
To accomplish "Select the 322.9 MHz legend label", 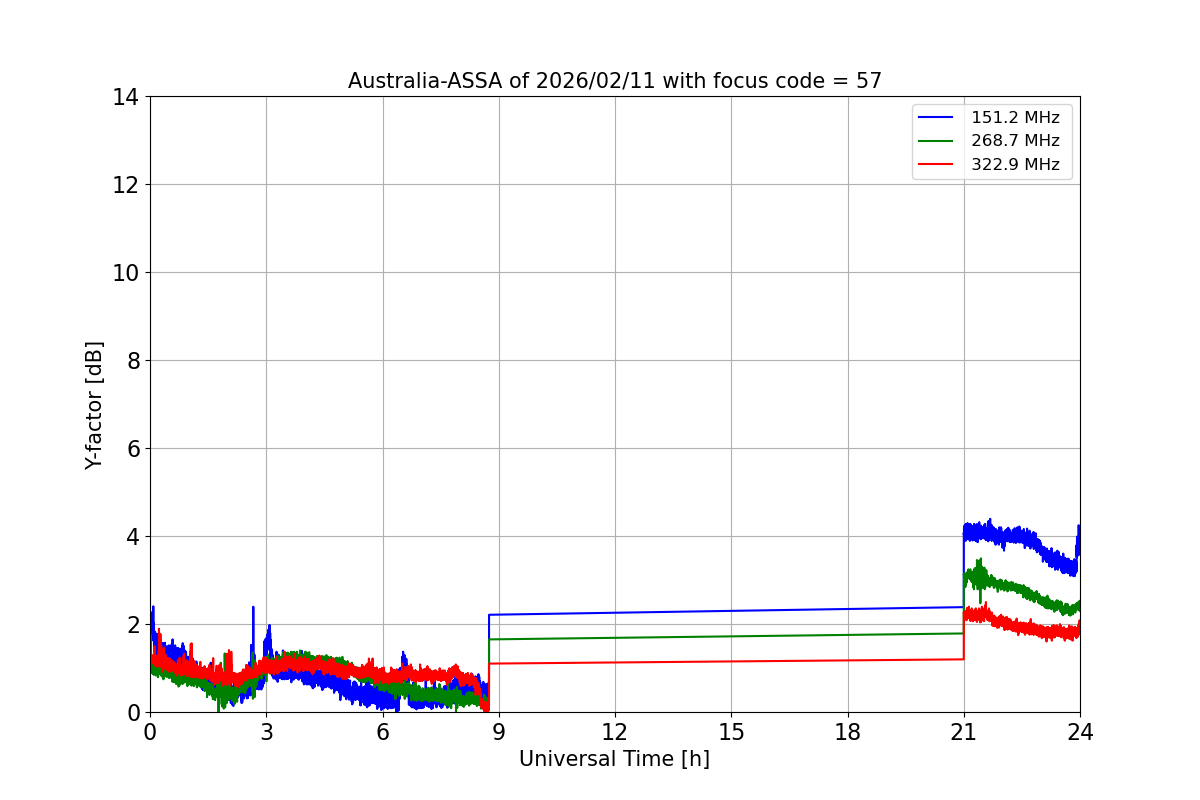I will click(x=1015, y=165).
